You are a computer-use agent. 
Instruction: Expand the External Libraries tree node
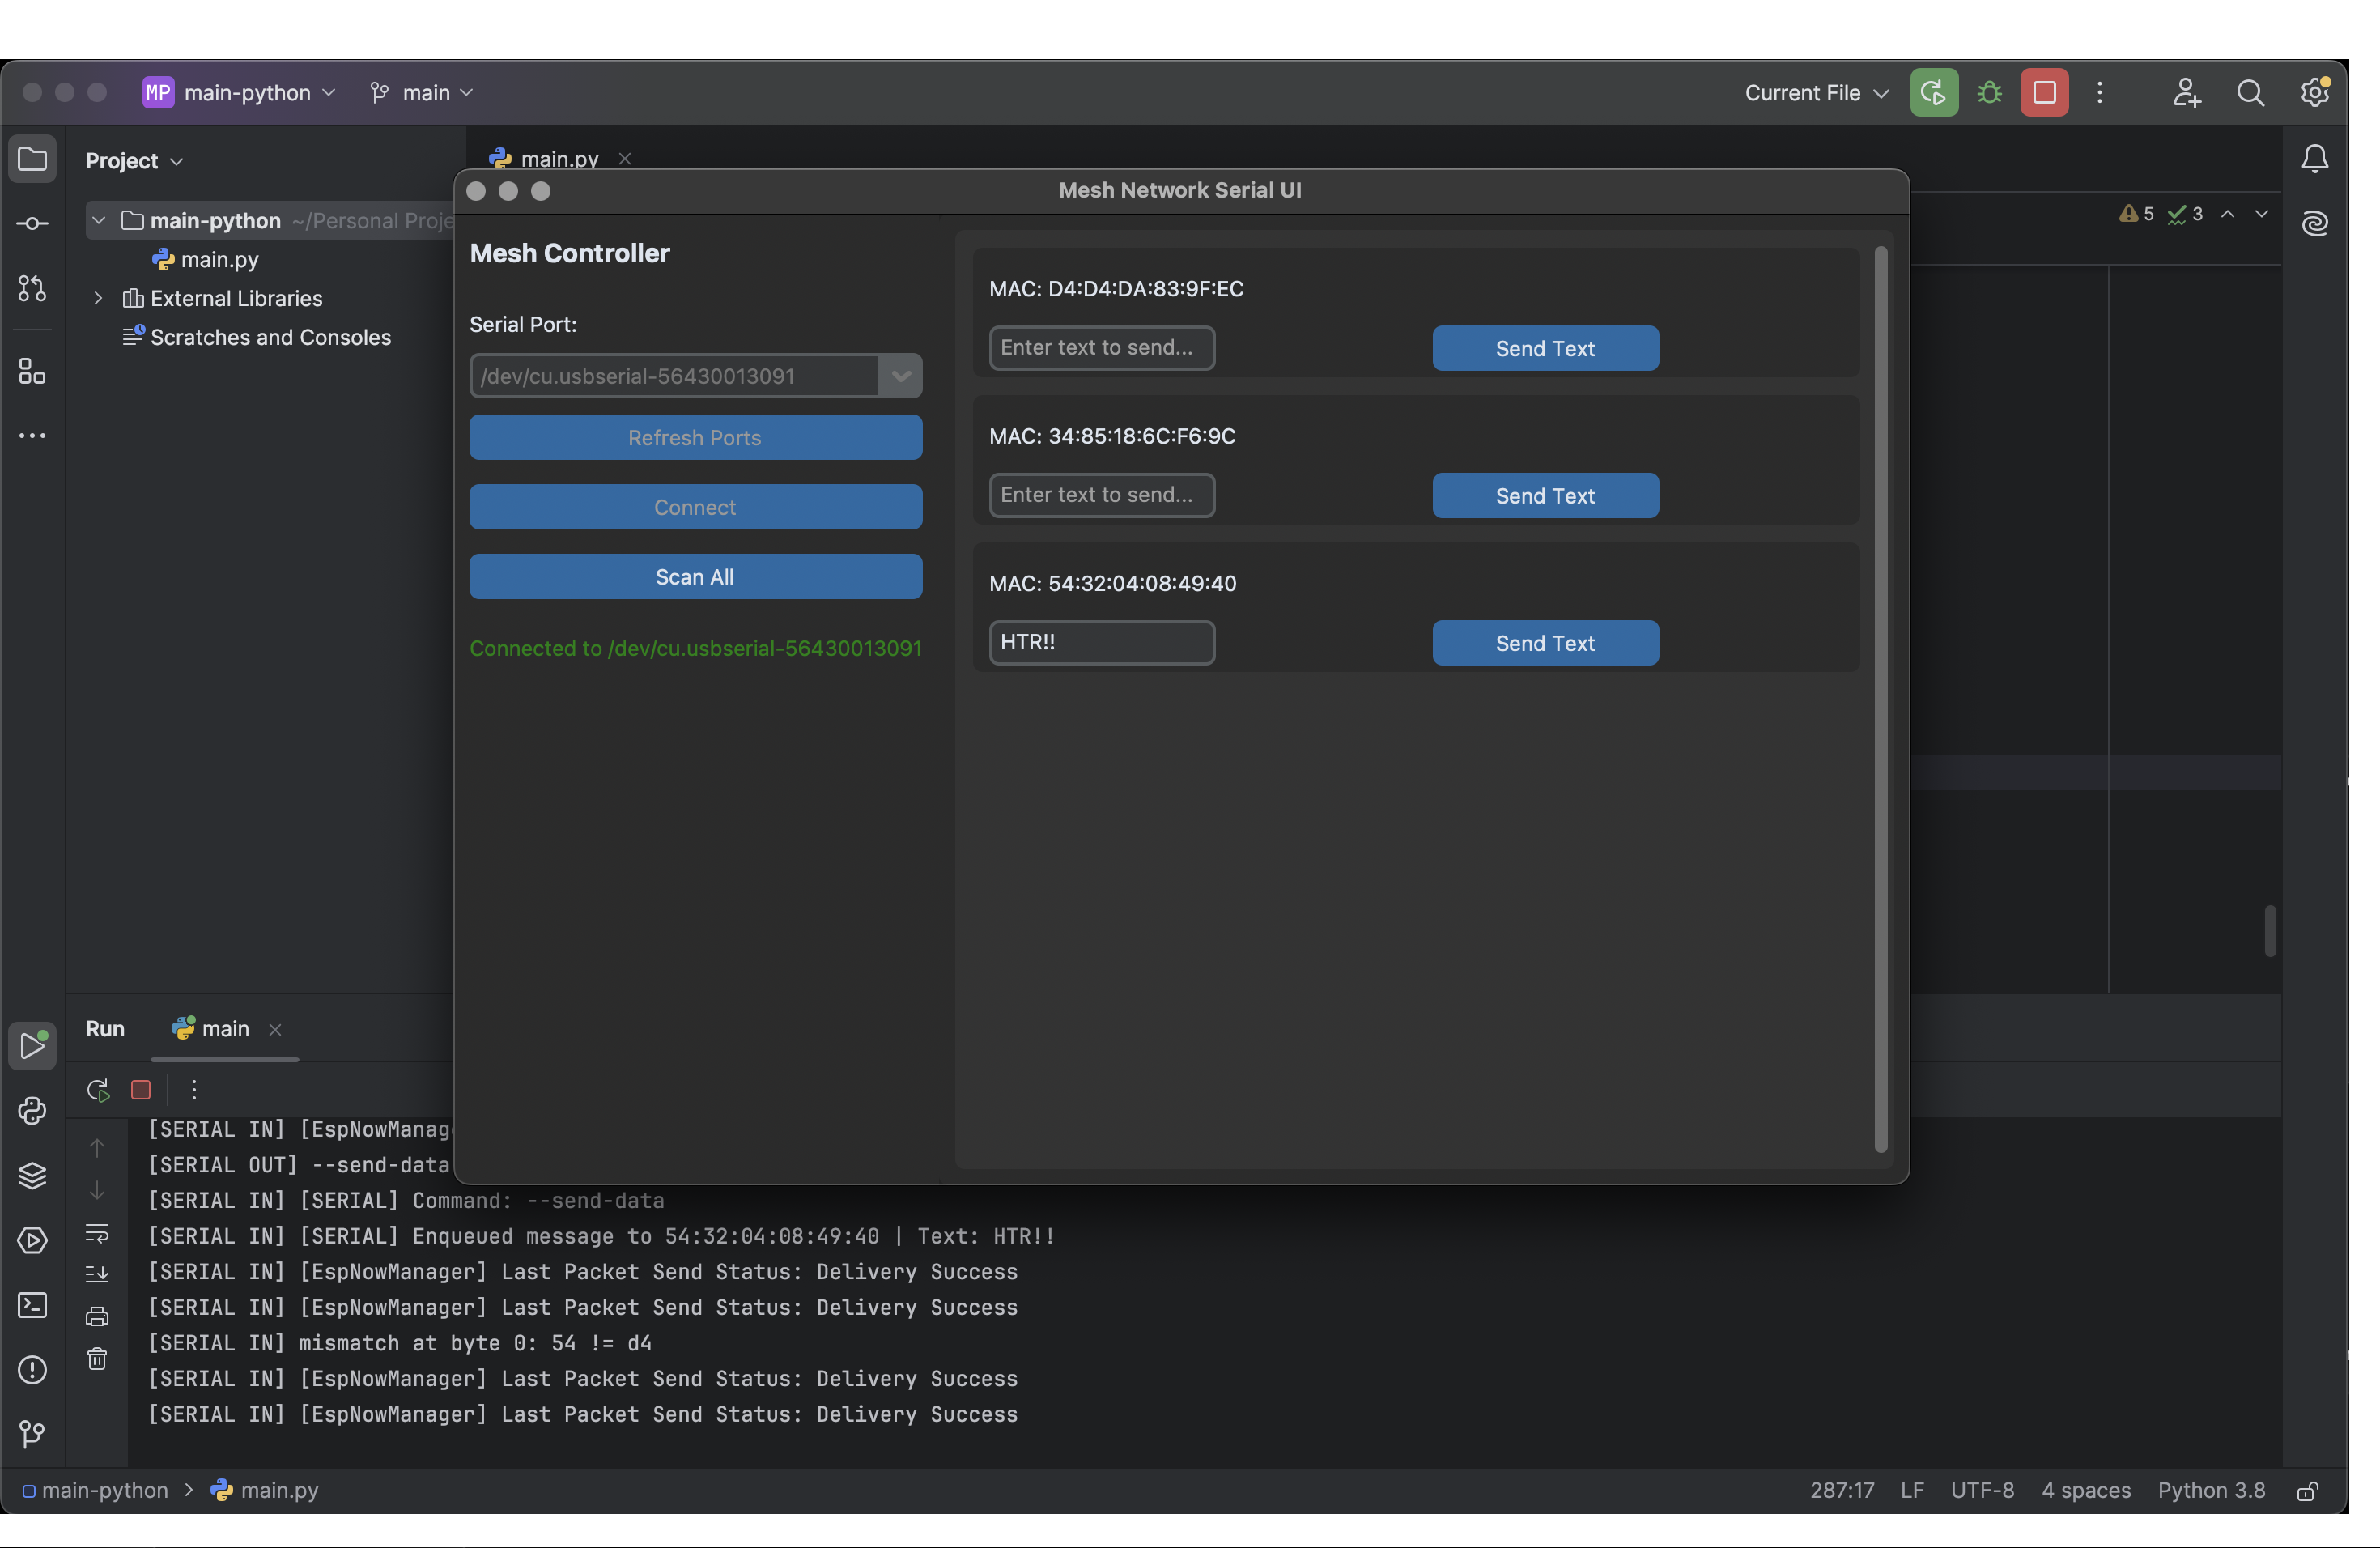(98, 298)
